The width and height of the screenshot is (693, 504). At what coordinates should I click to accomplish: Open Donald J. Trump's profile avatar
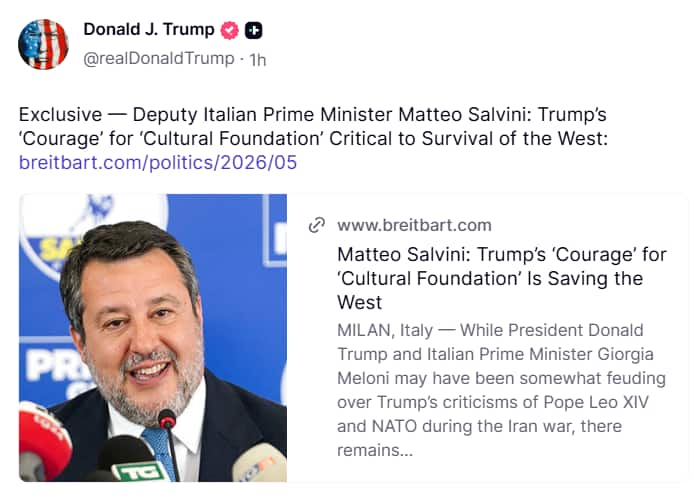click(43, 44)
